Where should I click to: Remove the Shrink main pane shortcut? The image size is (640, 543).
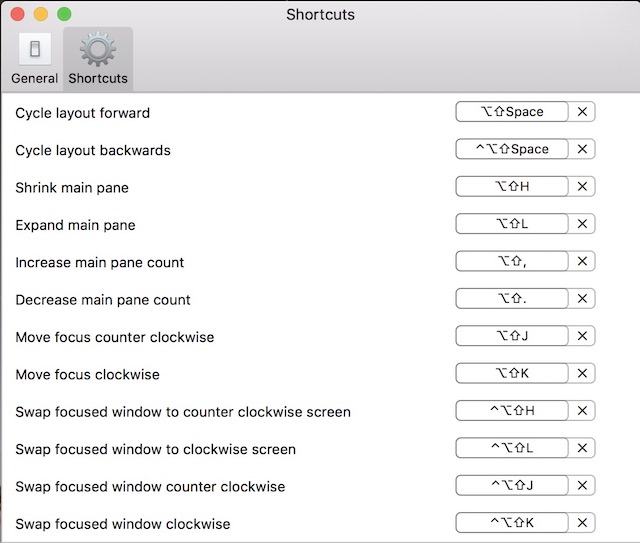point(582,187)
